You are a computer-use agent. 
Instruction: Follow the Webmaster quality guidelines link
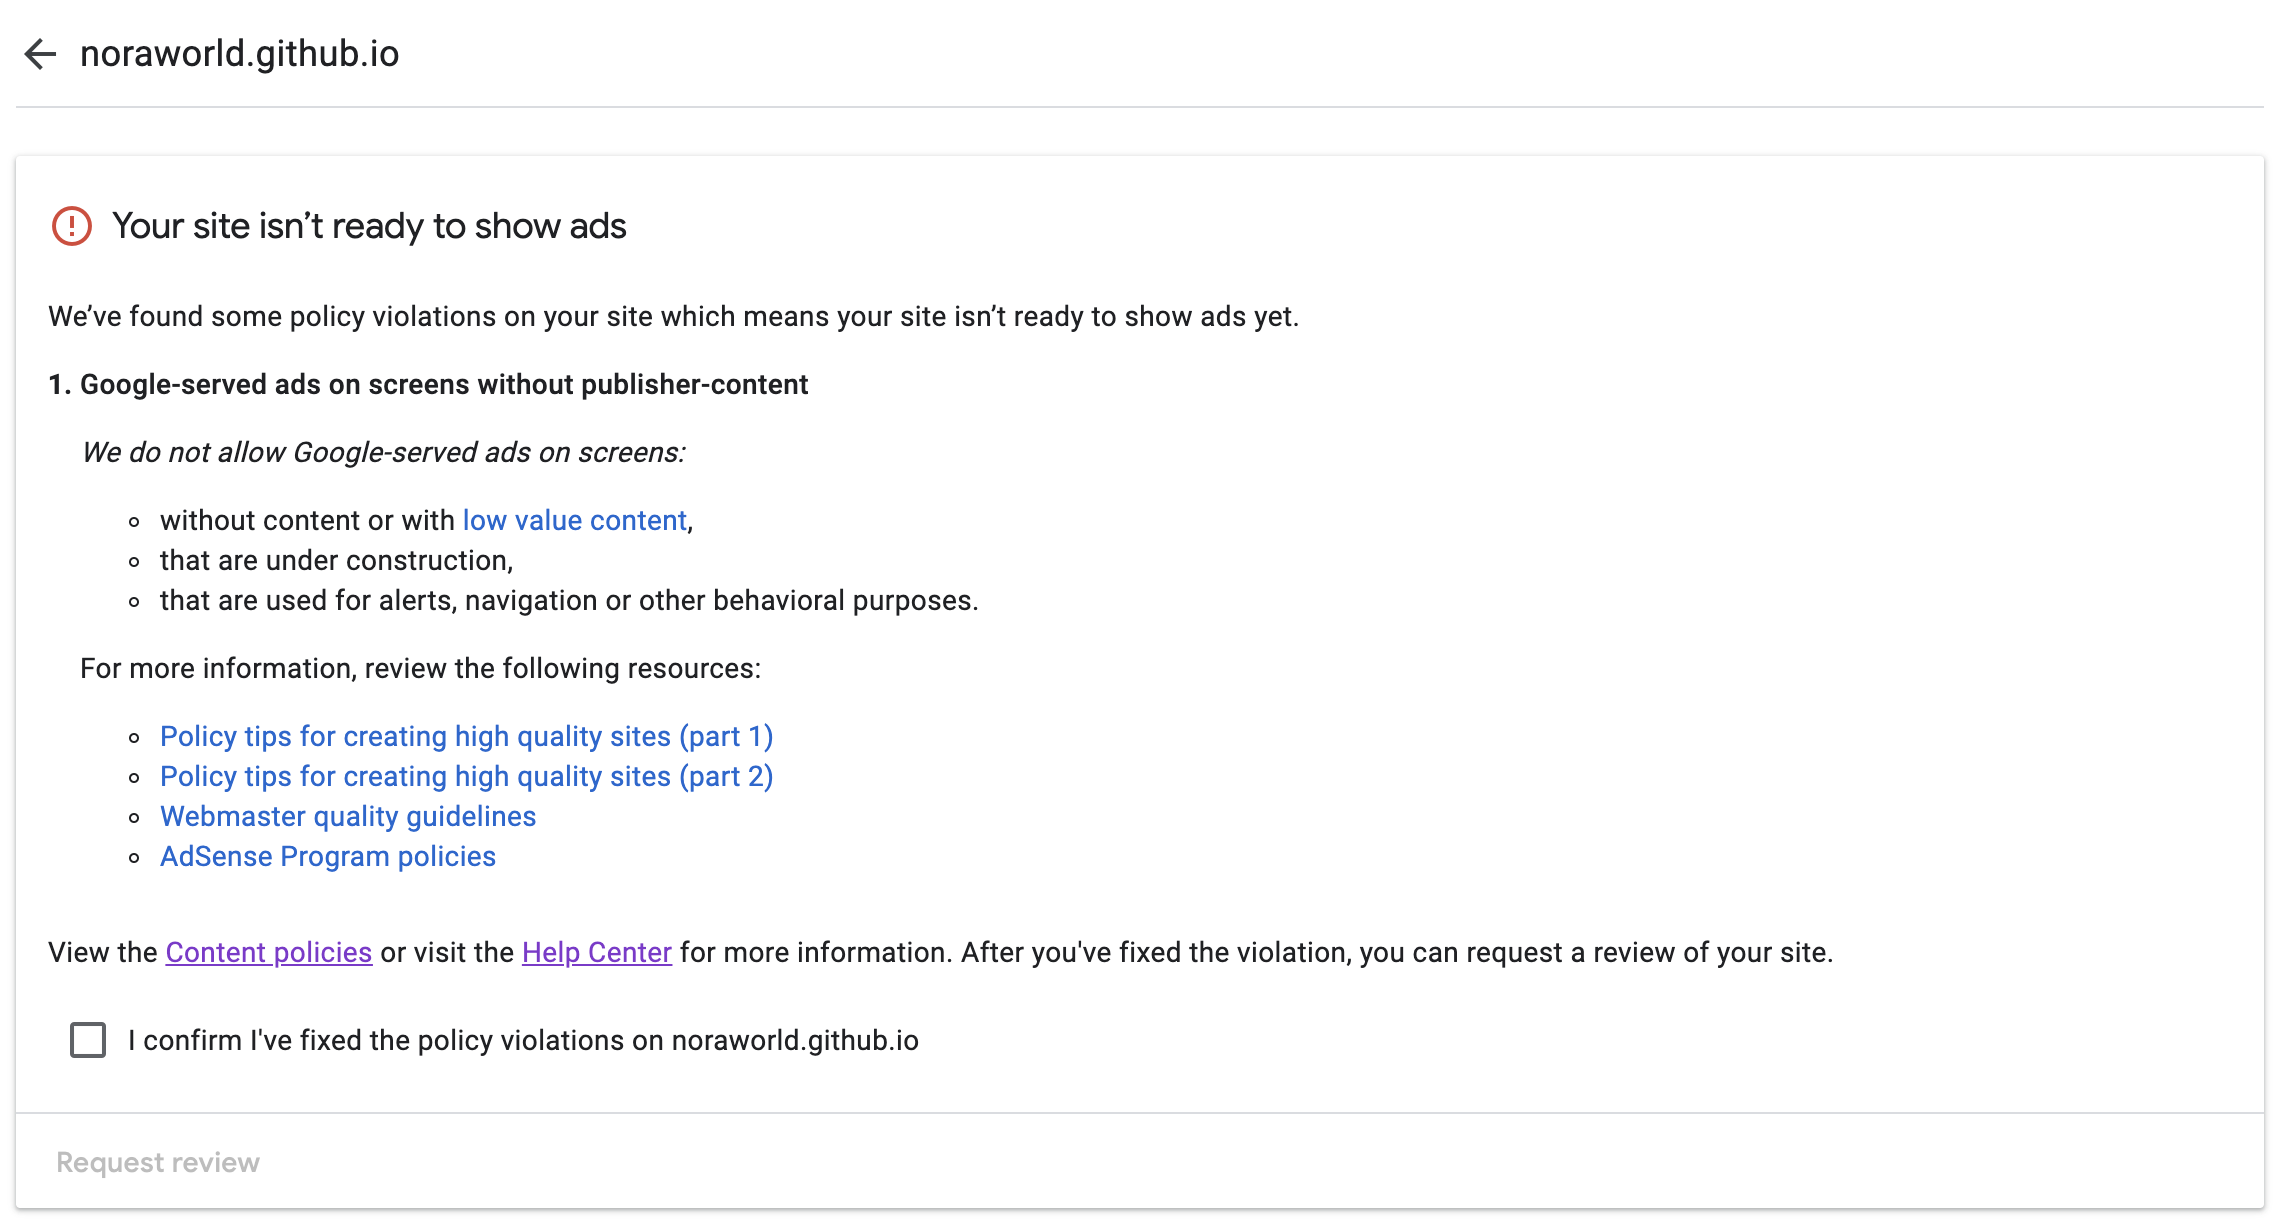pyautogui.click(x=348, y=816)
